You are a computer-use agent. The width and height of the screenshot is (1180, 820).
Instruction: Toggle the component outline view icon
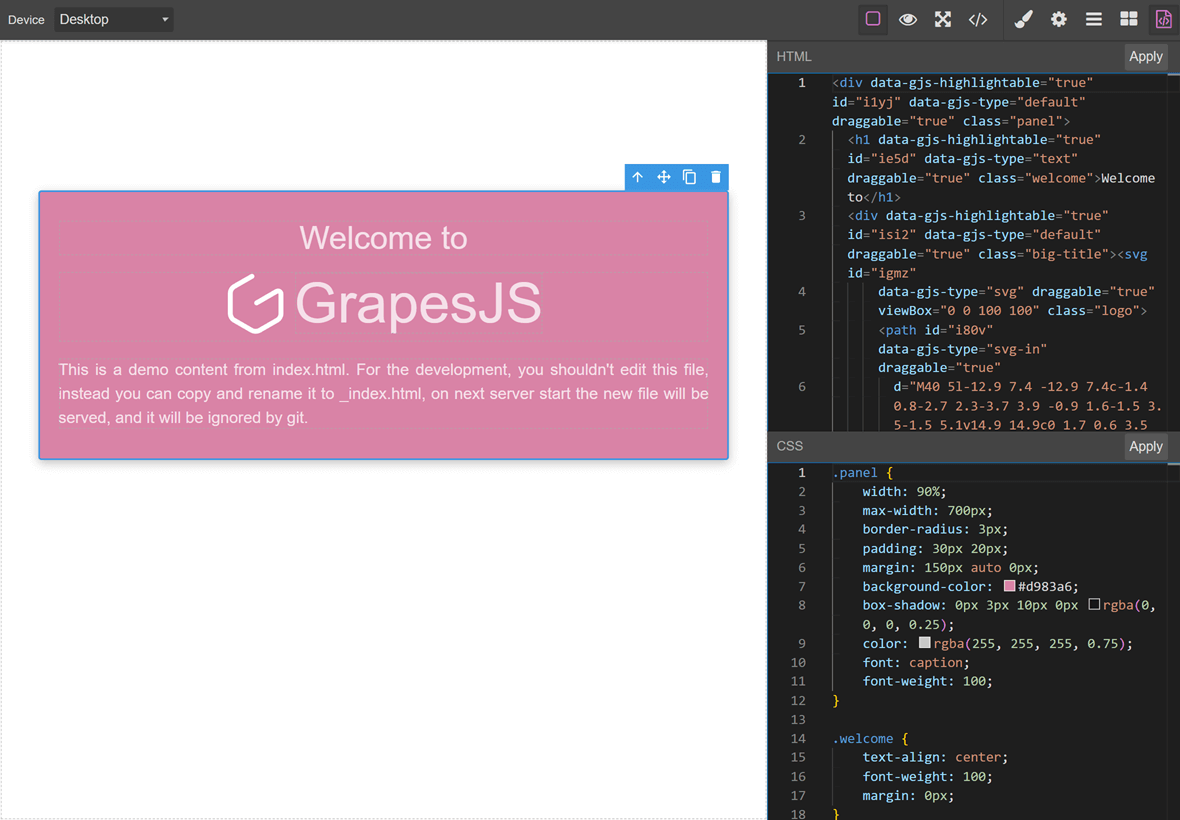[x=873, y=20]
